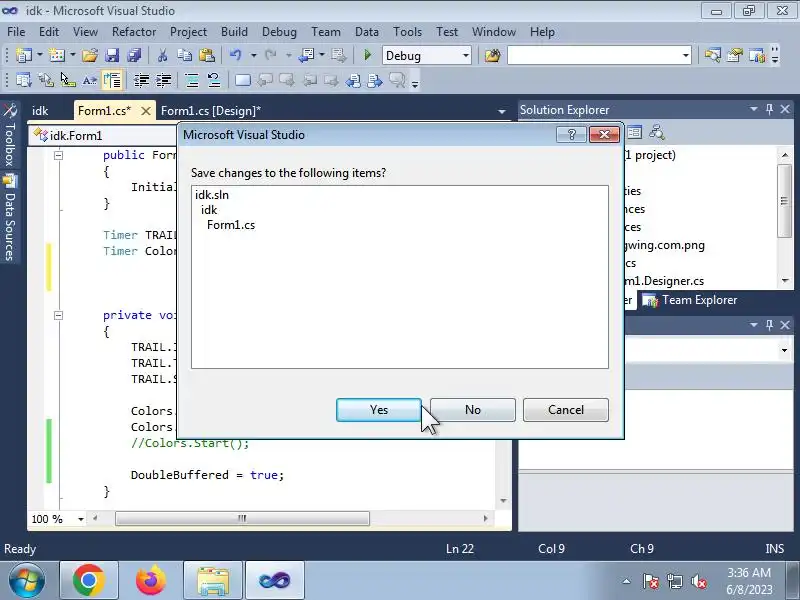
Task: Open the File menu
Action: [16, 32]
